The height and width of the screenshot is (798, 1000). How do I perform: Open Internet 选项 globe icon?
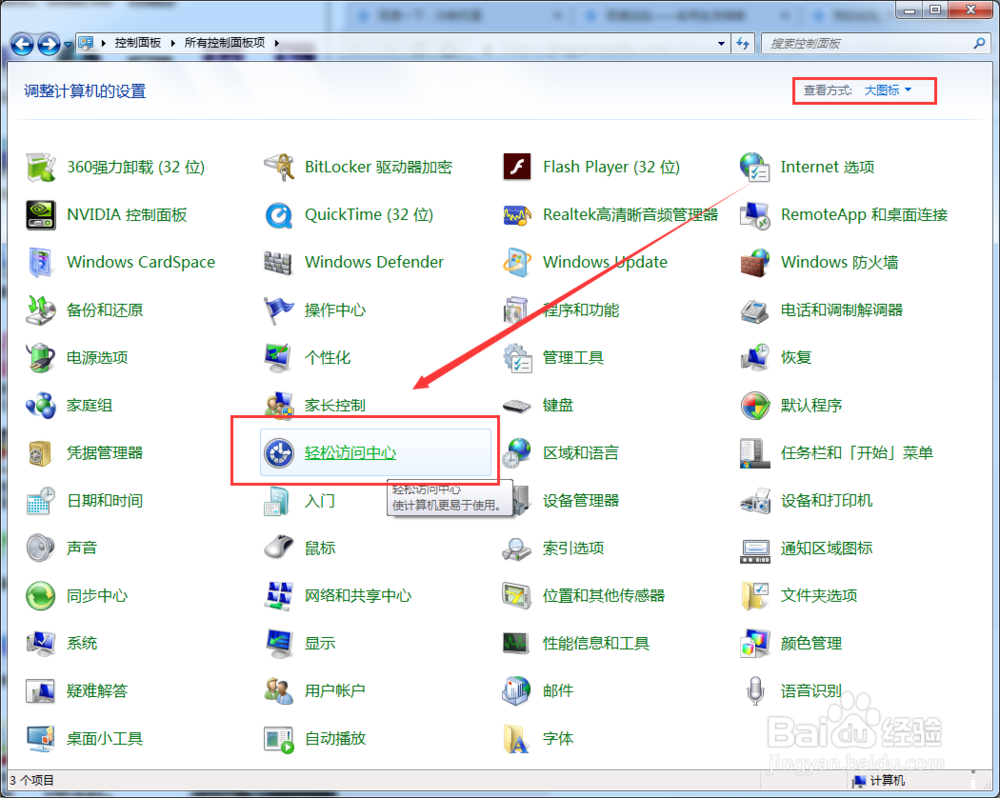[x=754, y=167]
